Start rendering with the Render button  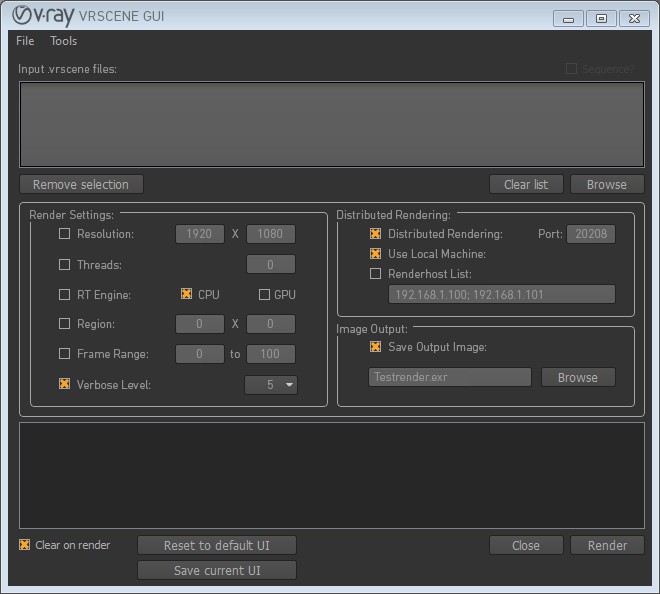(x=607, y=546)
